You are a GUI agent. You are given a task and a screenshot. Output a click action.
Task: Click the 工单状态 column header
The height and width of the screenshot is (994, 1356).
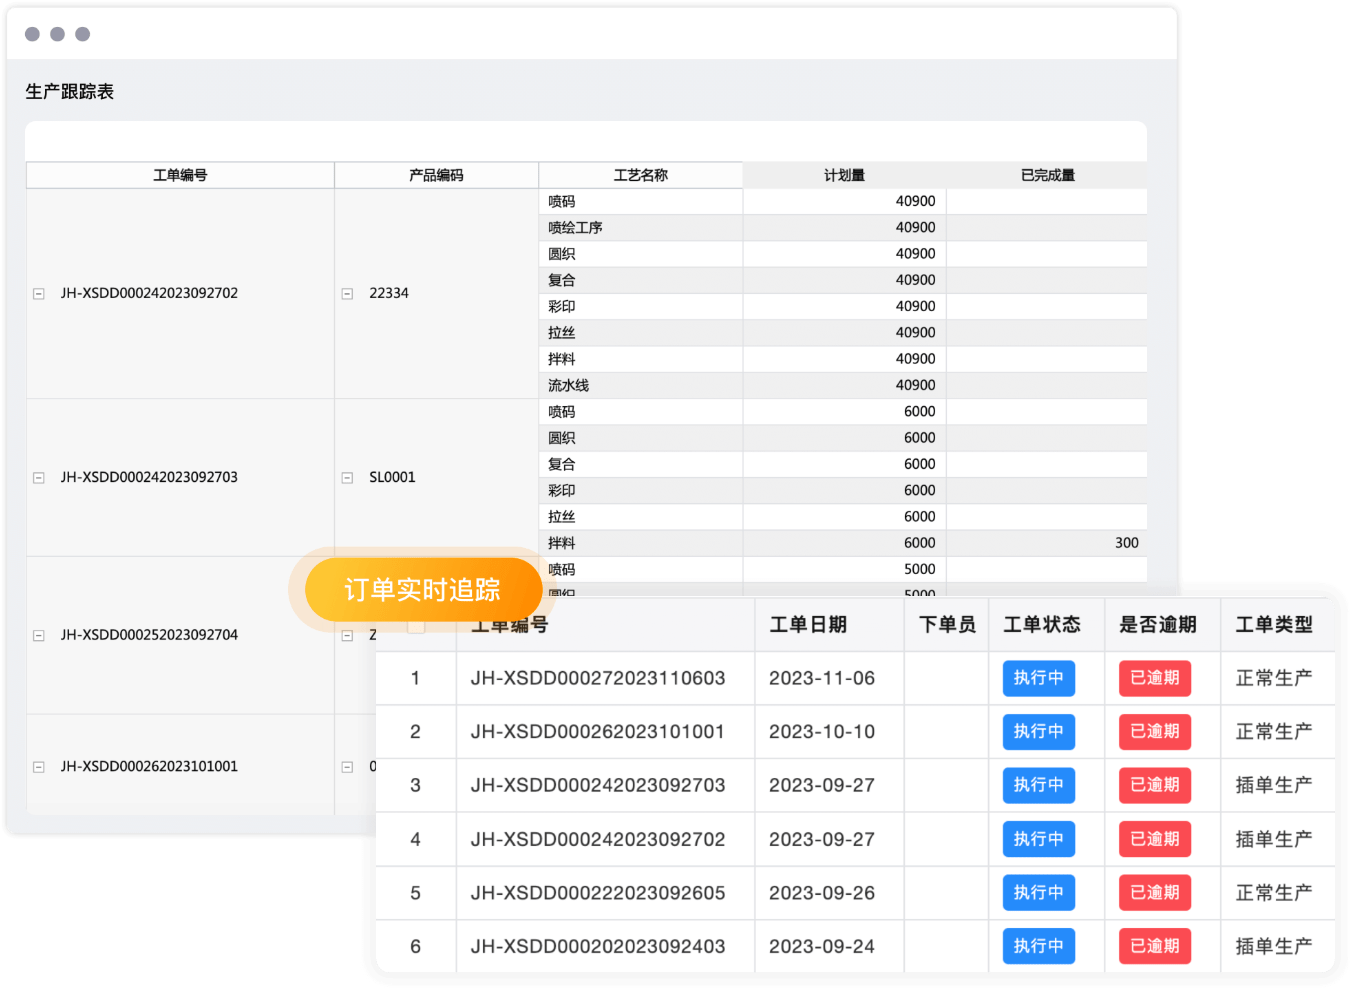point(1042,625)
